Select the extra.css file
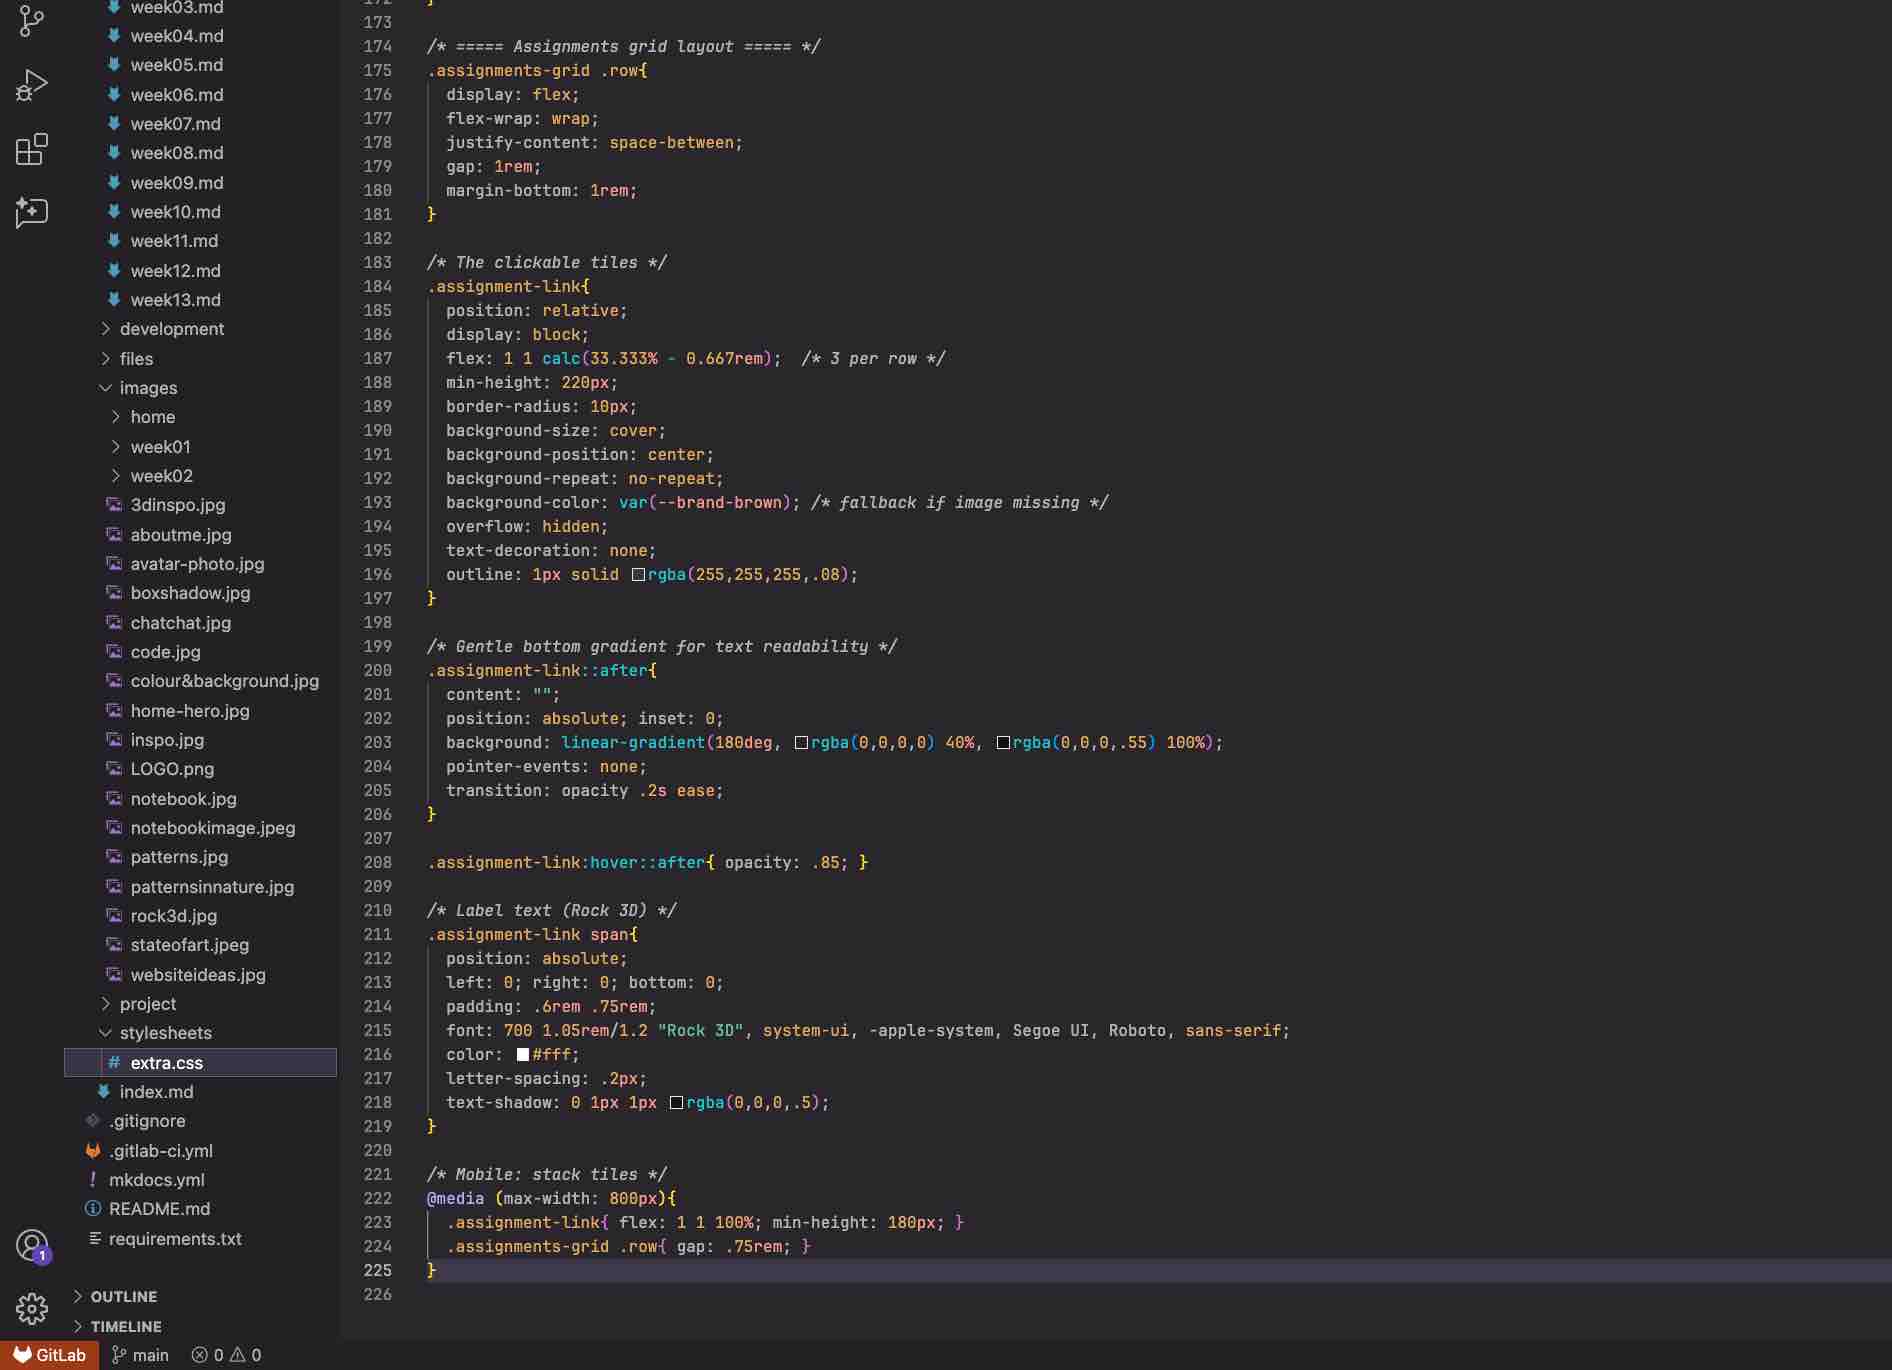Viewport: 1892px width, 1370px height. tap(166, 1063)
